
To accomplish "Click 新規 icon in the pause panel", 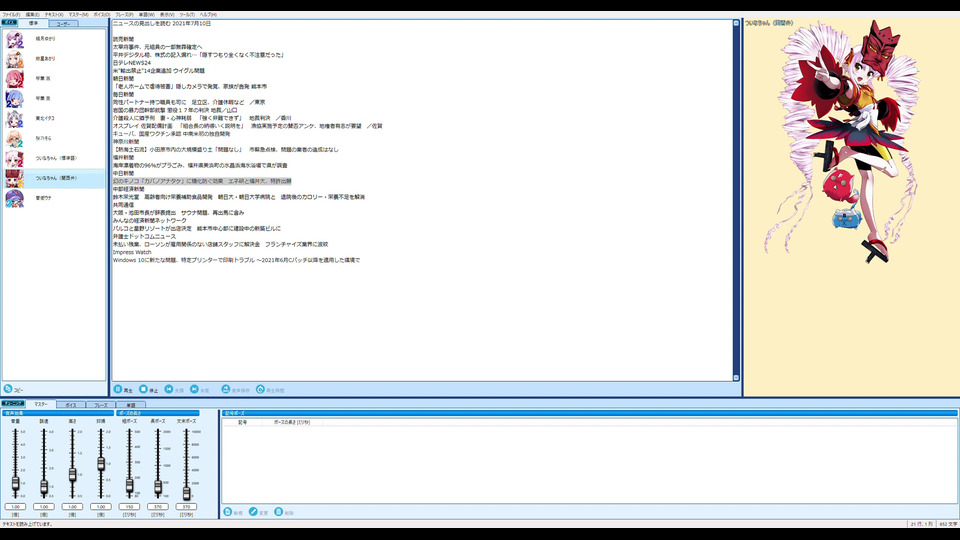I will pyautogui.click(x=228, y=512).
